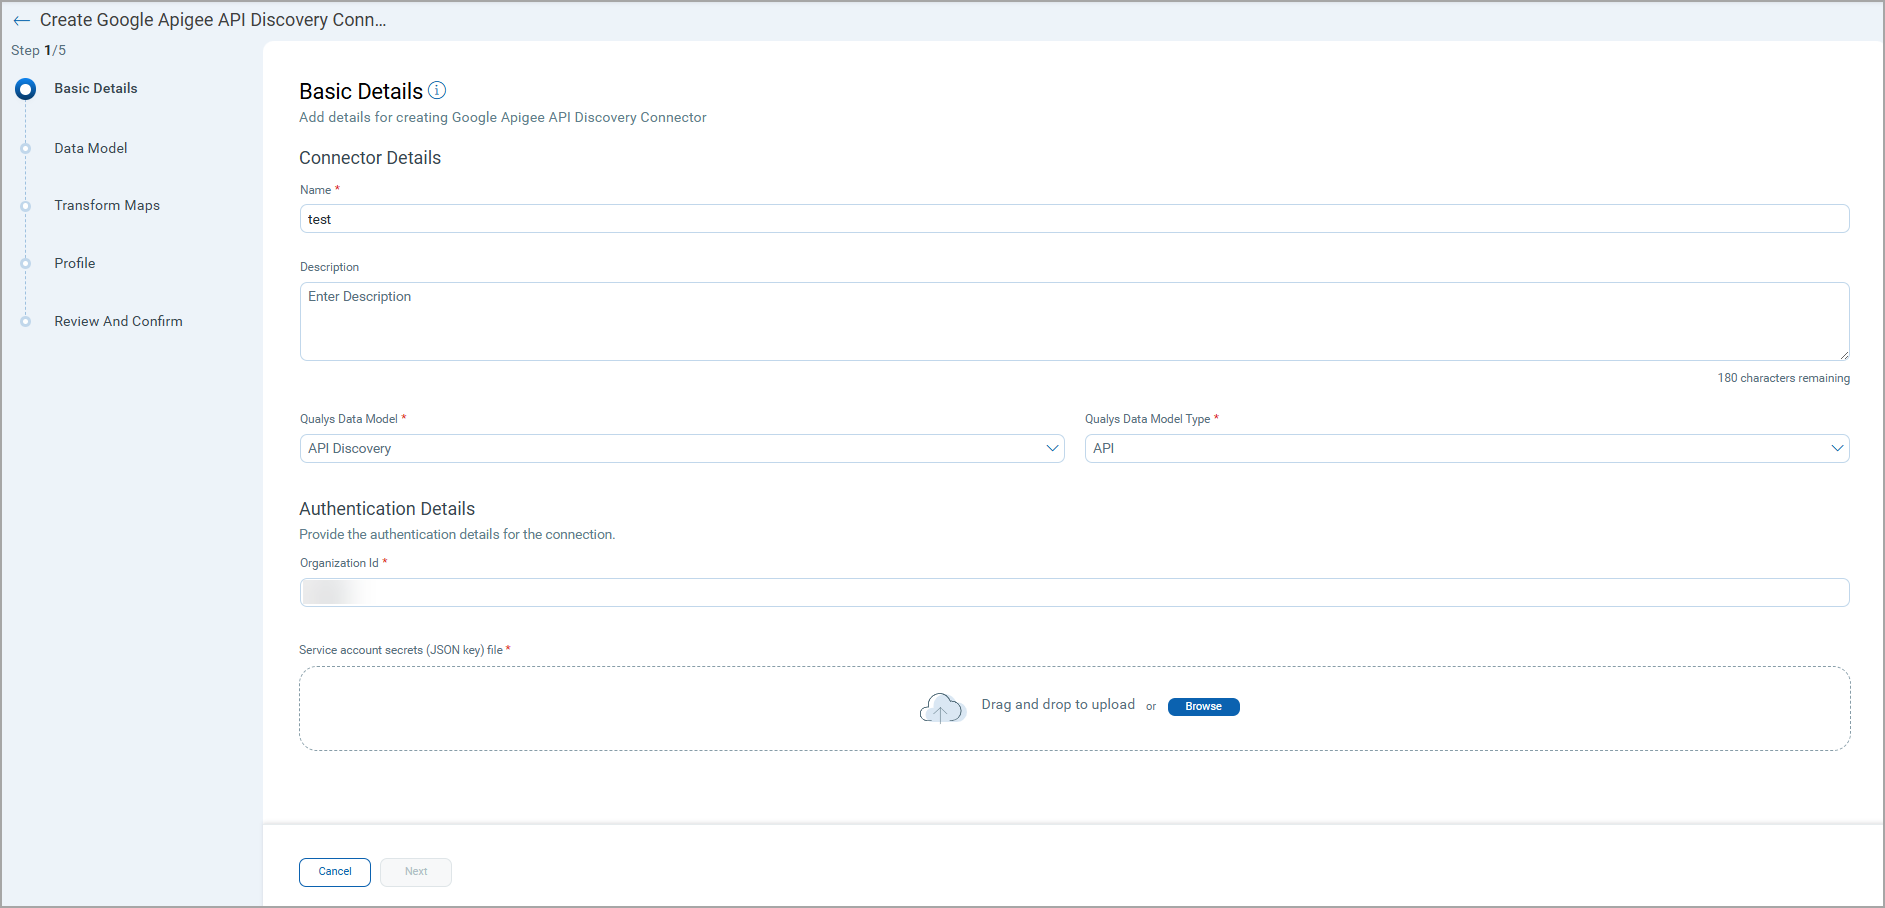Click the Basic Details info icon
This screenshot has height=908, width=1885.
pyautogui.click(x=437, y=90)
